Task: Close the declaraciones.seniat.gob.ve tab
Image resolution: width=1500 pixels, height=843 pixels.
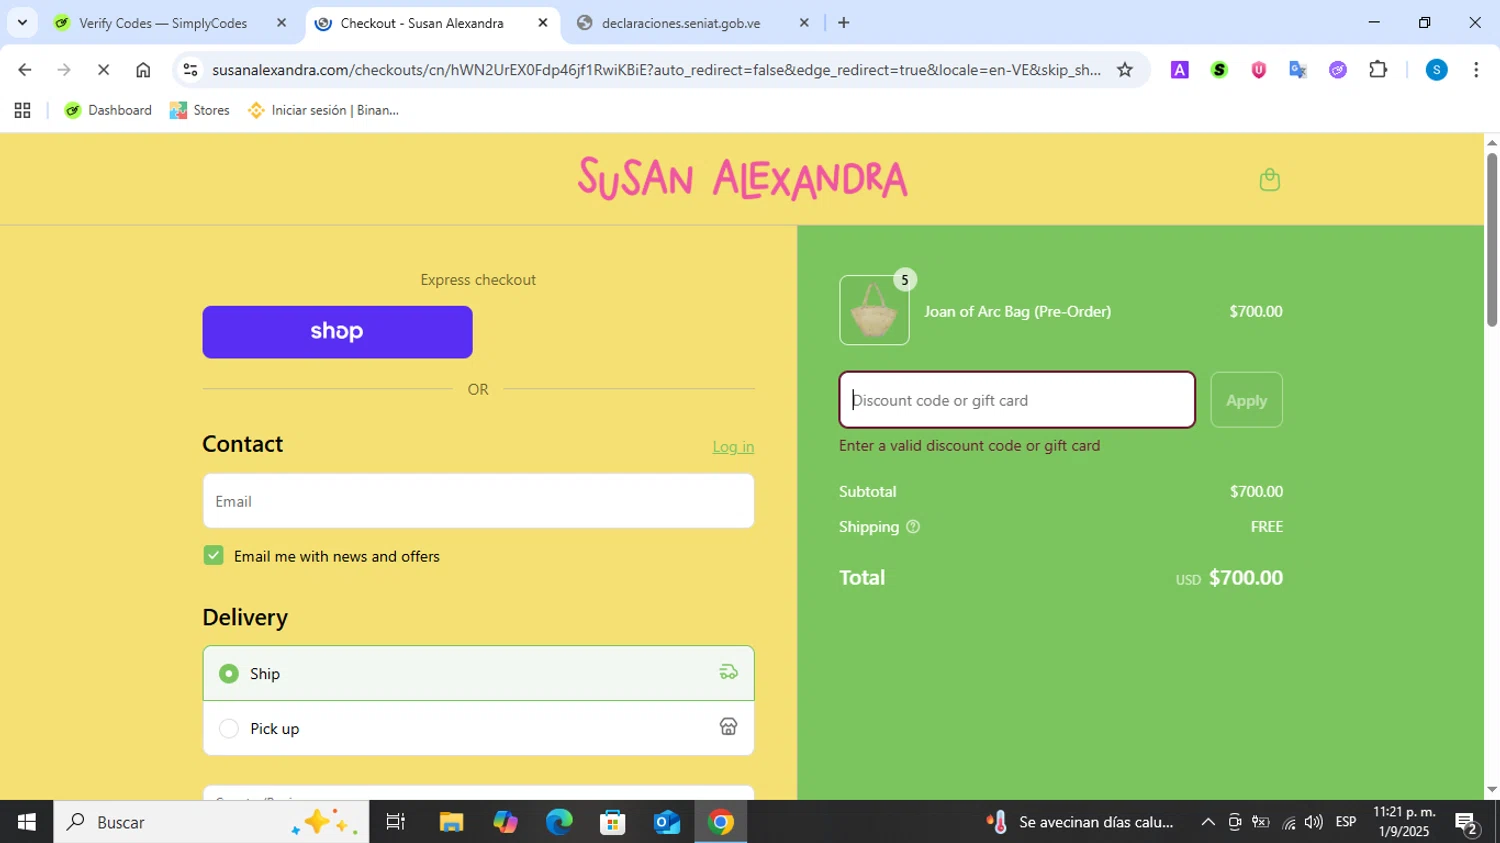Action: point(804,23)
